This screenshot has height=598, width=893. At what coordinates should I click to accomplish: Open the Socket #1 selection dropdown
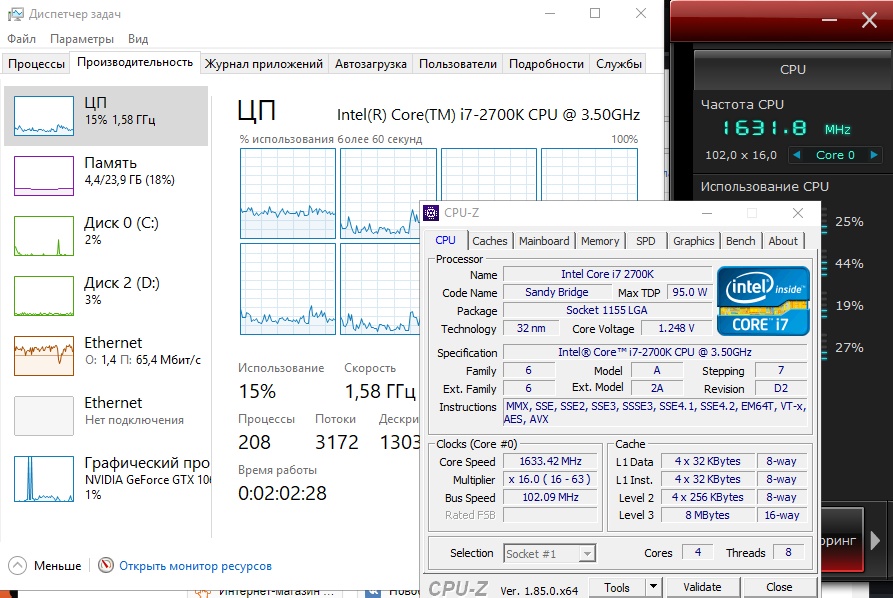[550, 553]
